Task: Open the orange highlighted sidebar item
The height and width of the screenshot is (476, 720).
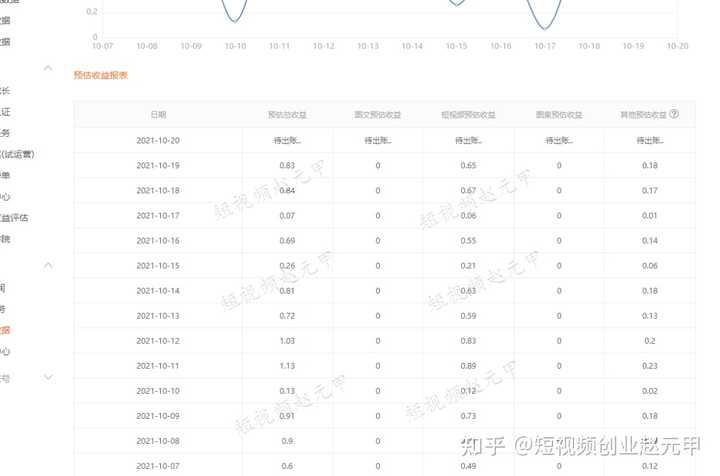Action: pos(5,330)
